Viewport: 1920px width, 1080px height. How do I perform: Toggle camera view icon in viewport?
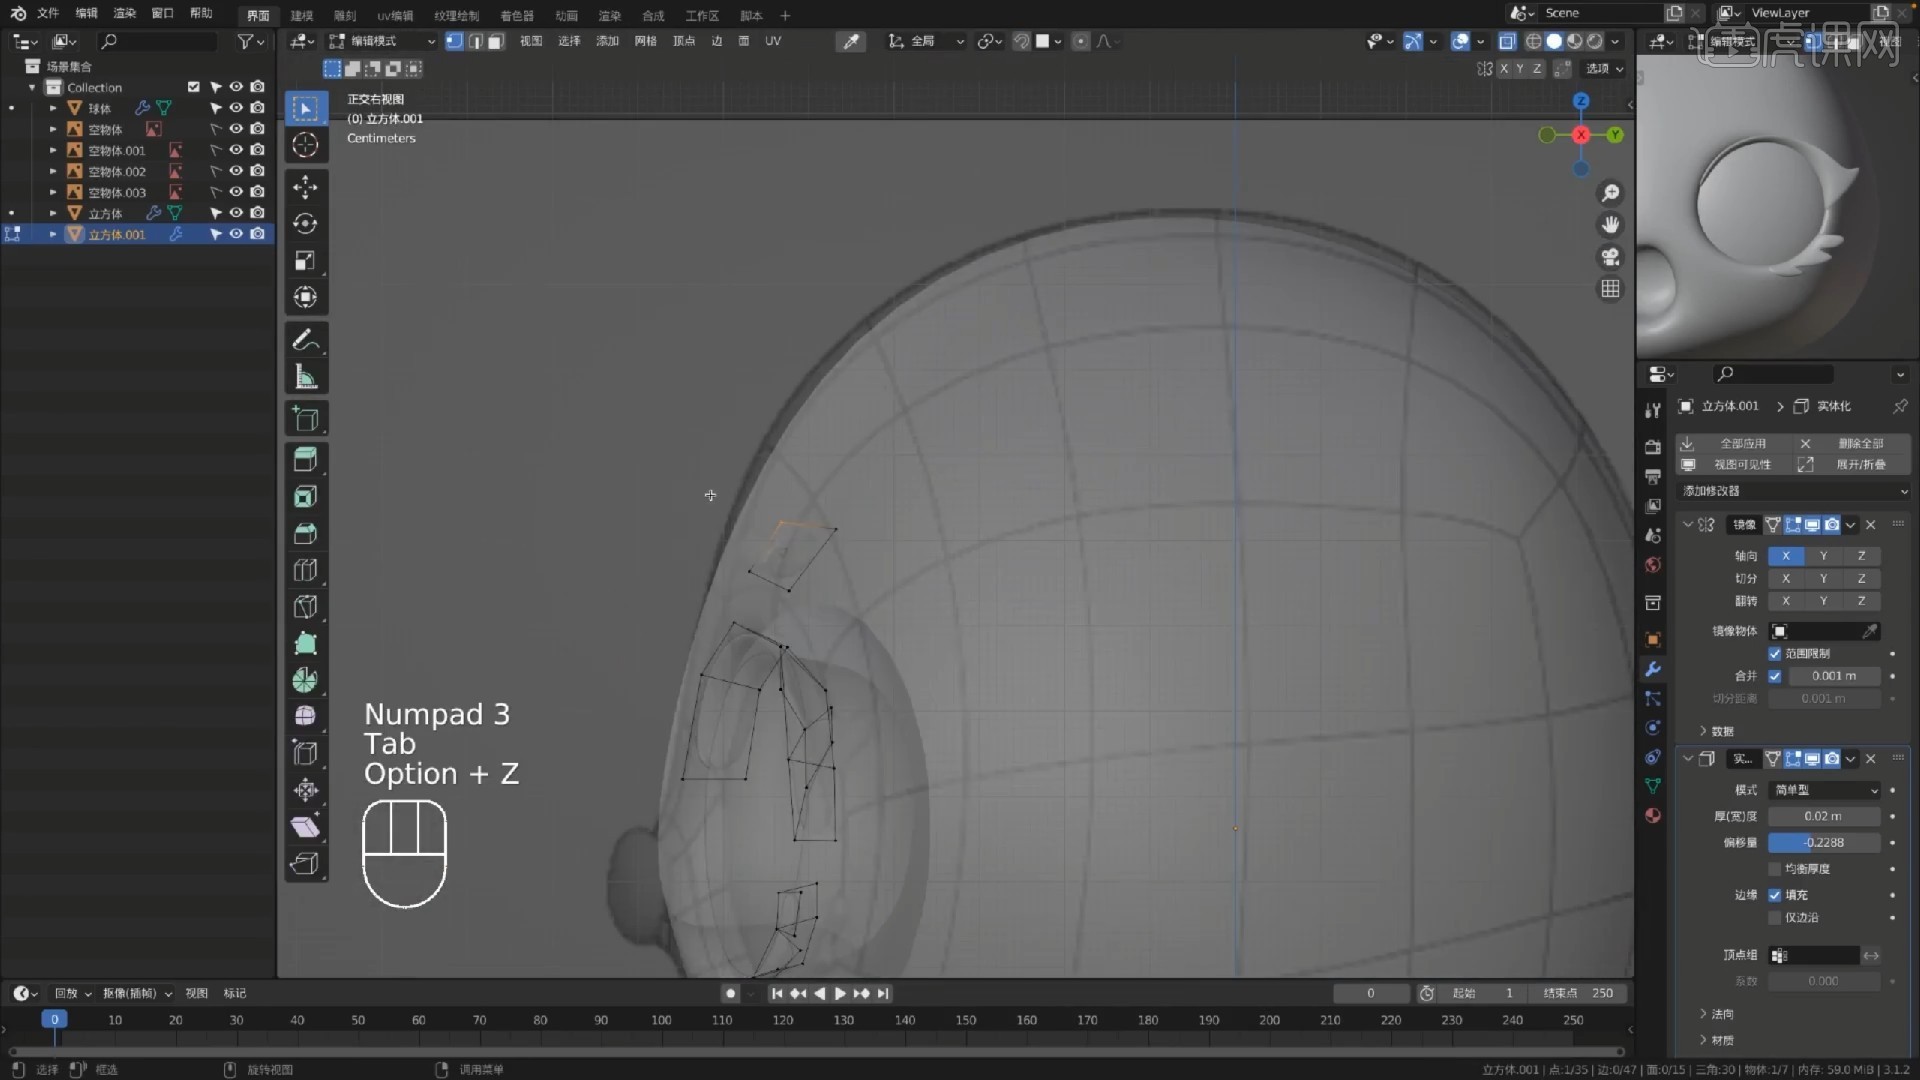tap(1610, 257)
